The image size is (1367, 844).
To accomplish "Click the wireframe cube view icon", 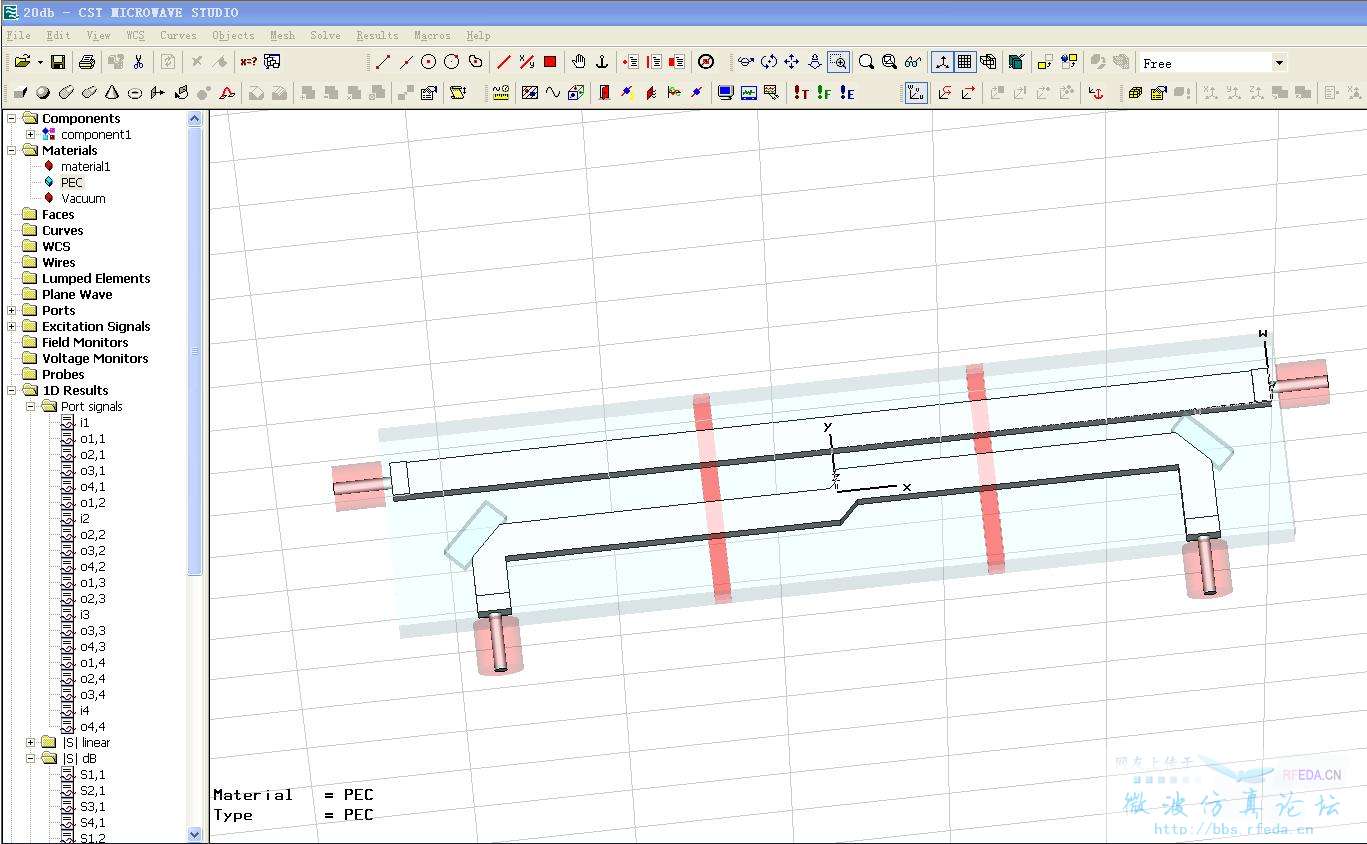I will tap(988, 62).
